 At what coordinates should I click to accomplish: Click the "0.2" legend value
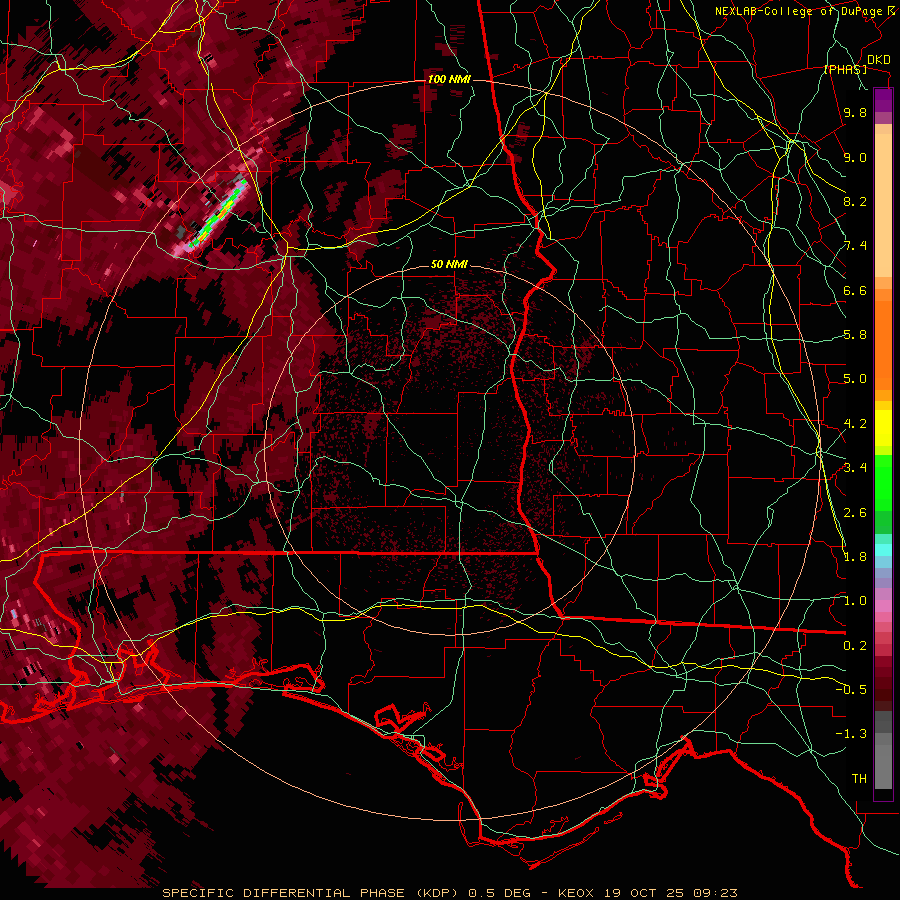coord(855,646)
